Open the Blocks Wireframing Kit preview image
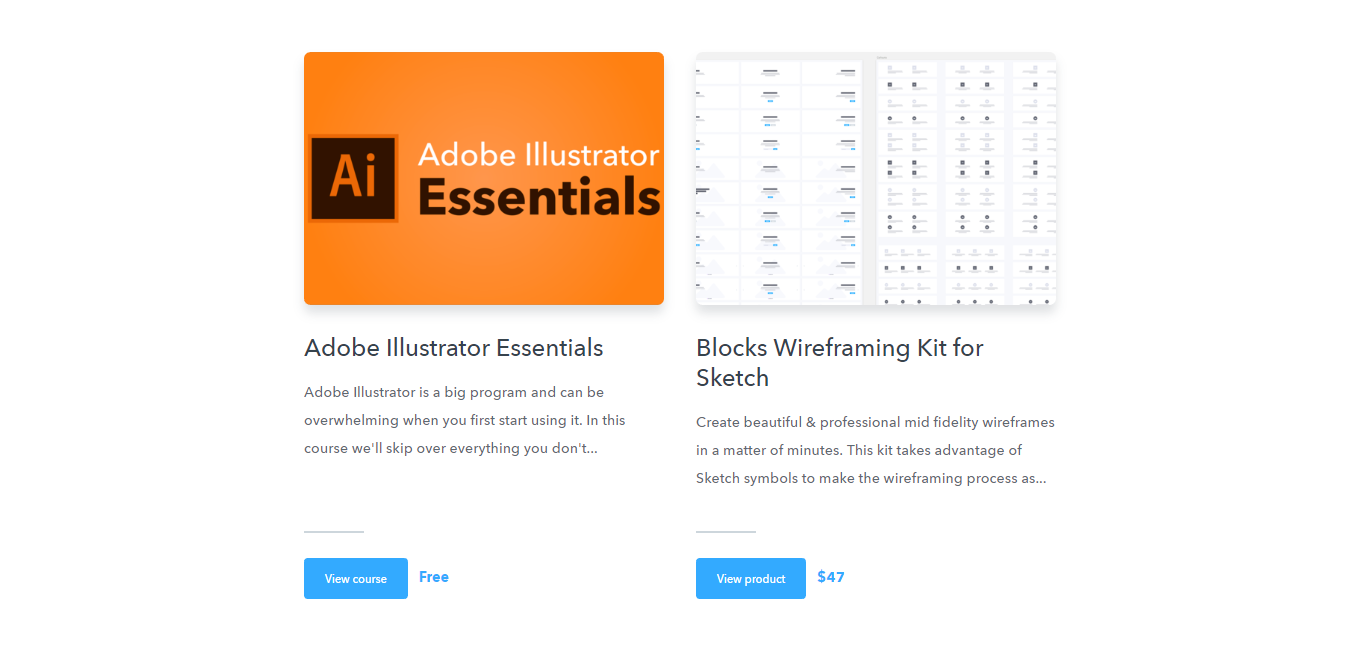The width and height of the screenshot is (1360, 664). [876, 178]
